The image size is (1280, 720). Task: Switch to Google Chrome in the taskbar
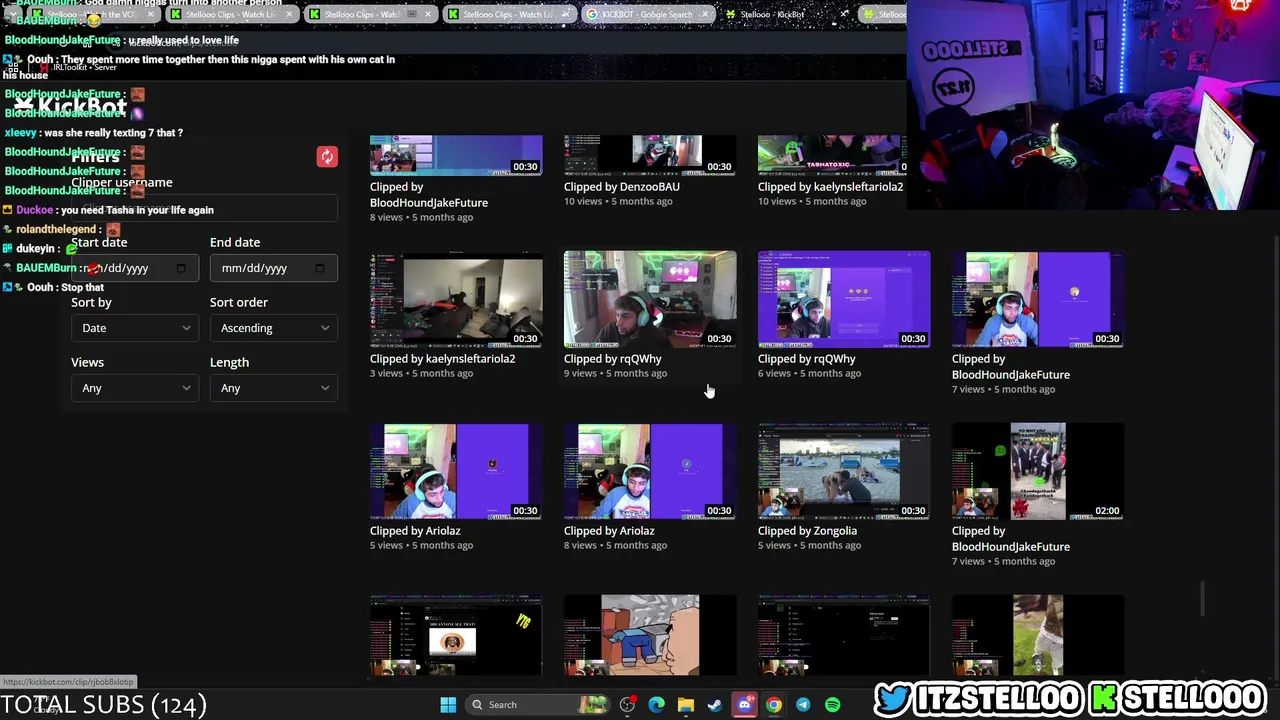pos(774,705)
